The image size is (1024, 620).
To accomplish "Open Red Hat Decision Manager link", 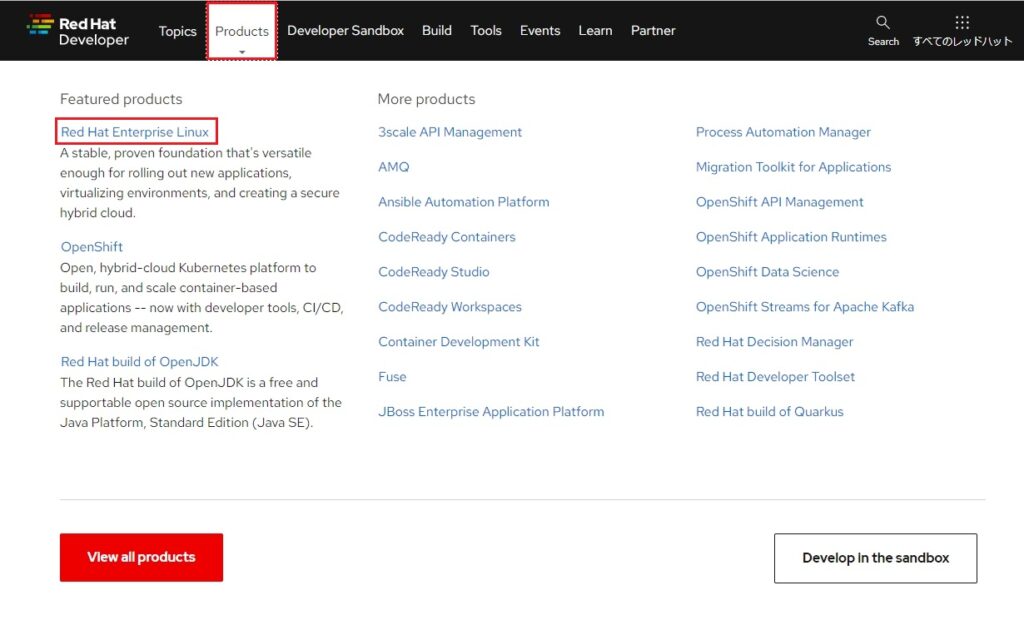I will pyautogui.click(x=775, y=342).
